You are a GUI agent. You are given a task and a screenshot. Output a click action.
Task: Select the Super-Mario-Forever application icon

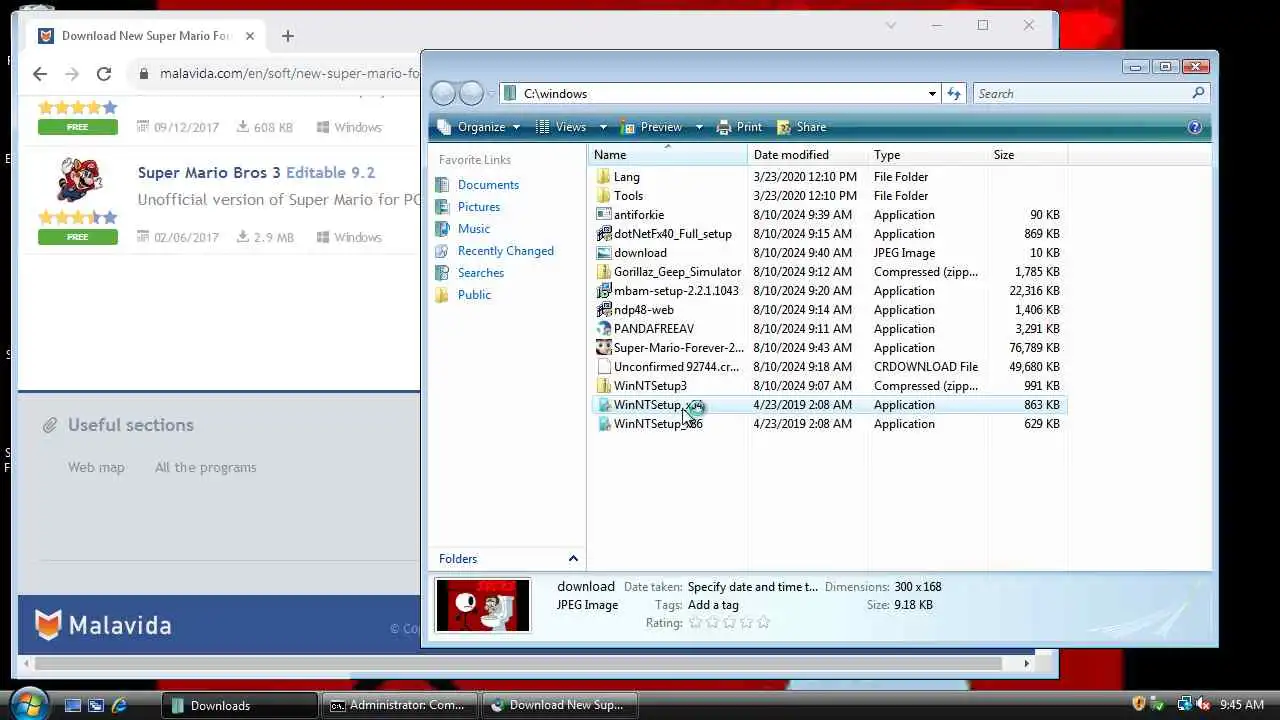pos(603,348)
